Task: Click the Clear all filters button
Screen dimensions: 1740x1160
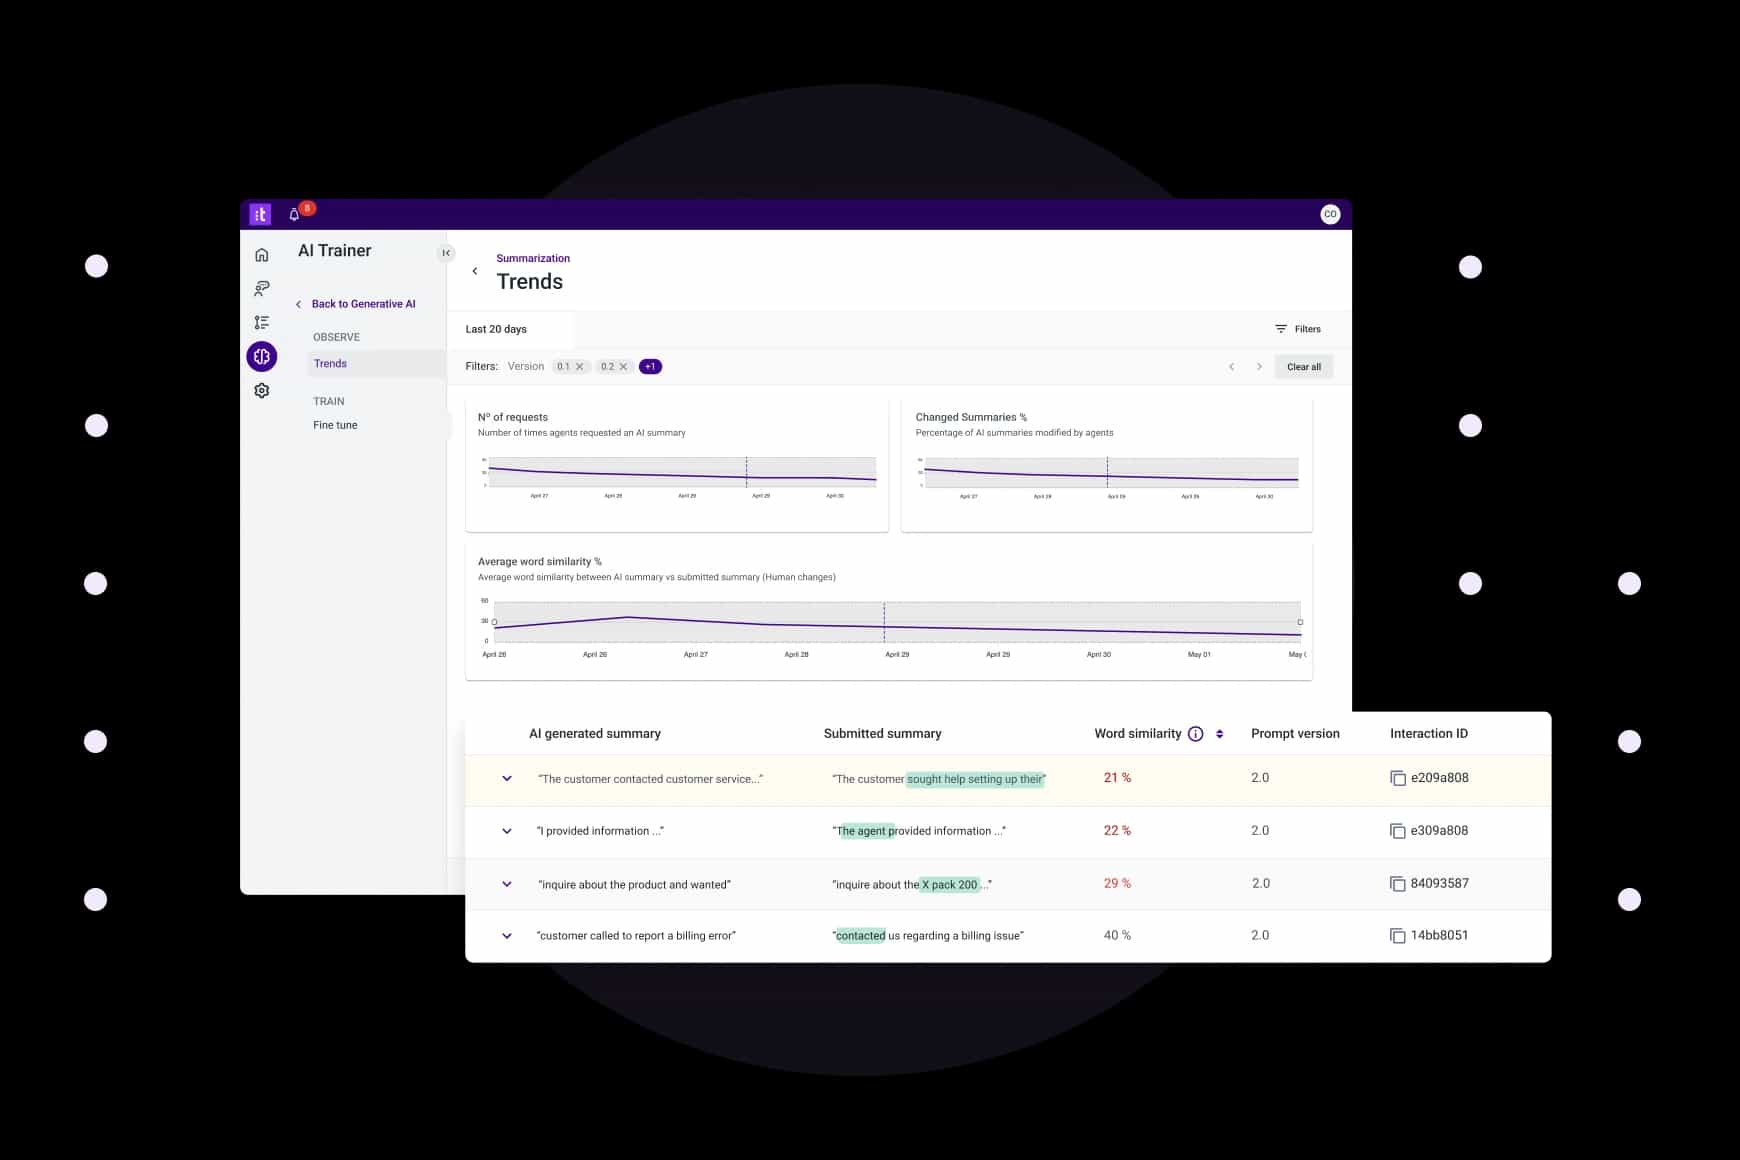Action: click(1303, 366)
